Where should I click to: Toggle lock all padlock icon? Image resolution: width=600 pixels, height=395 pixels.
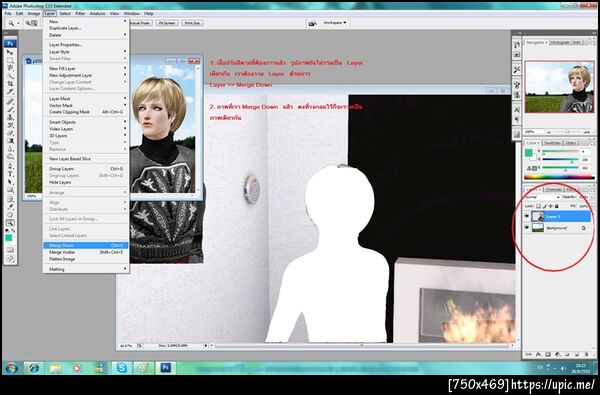556,206
